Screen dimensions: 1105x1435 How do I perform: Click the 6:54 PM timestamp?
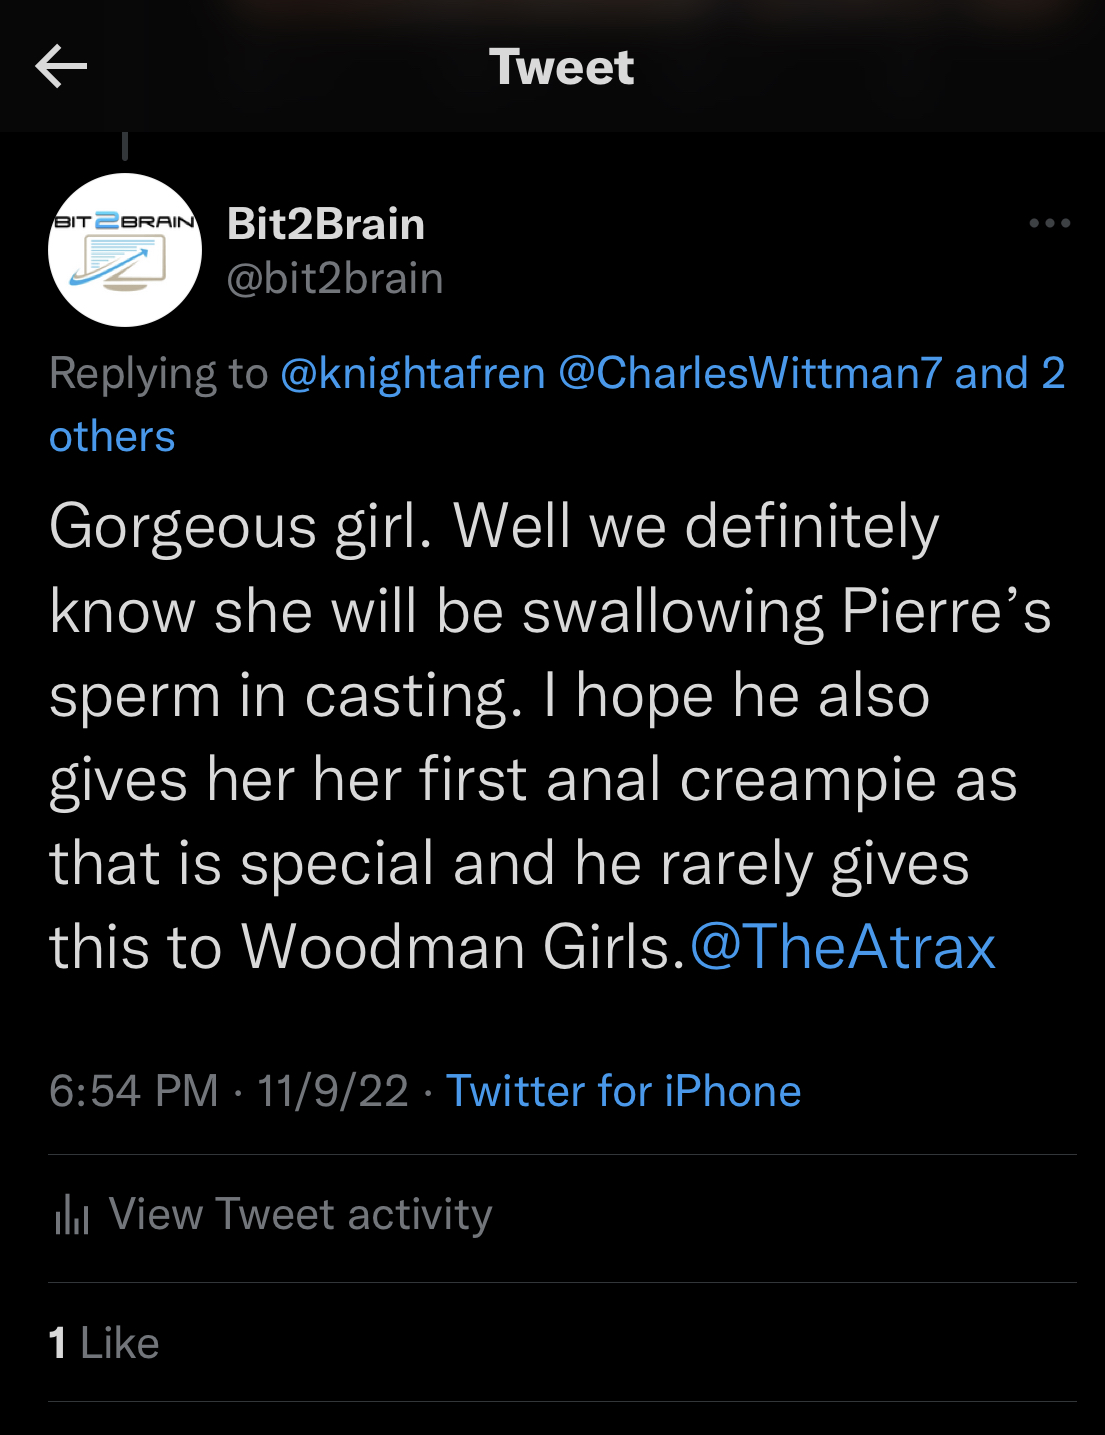point(133,1091)
